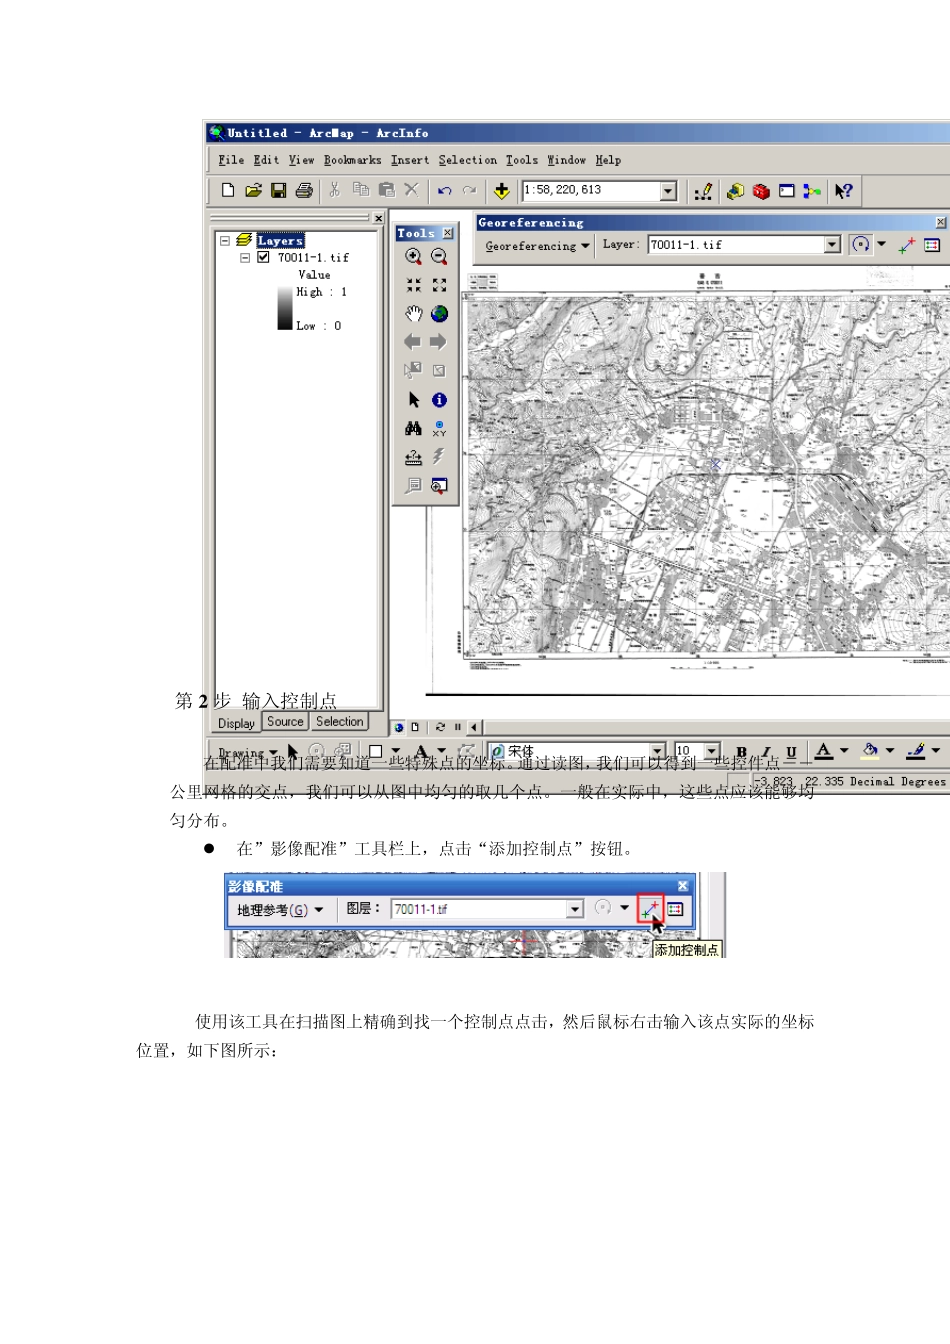Open View Link Table in Georeferencing toolbar
The height and width of the screenshot is (1344, 950).
932,245
